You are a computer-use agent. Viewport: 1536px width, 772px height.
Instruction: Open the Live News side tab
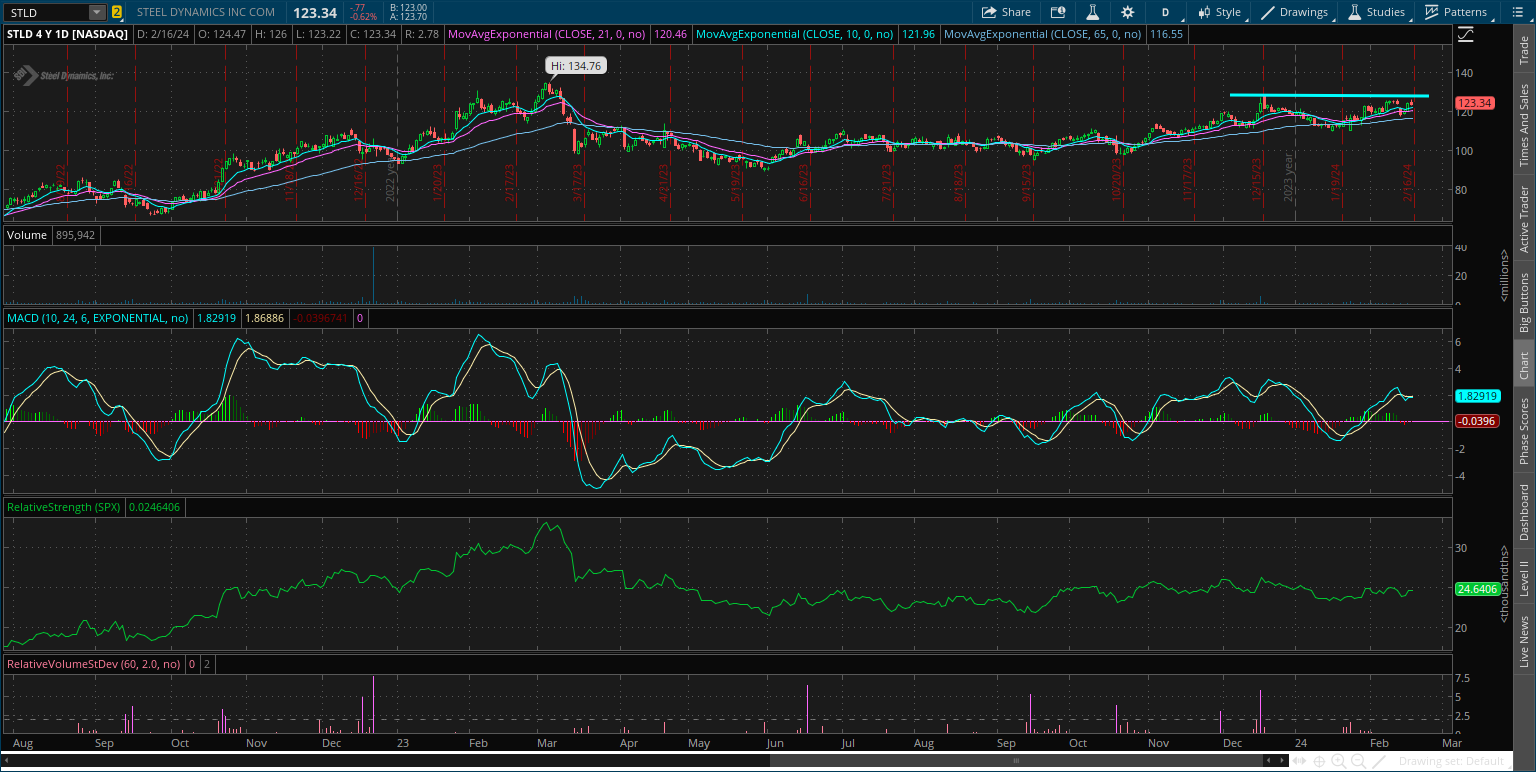click(1524, 641)
